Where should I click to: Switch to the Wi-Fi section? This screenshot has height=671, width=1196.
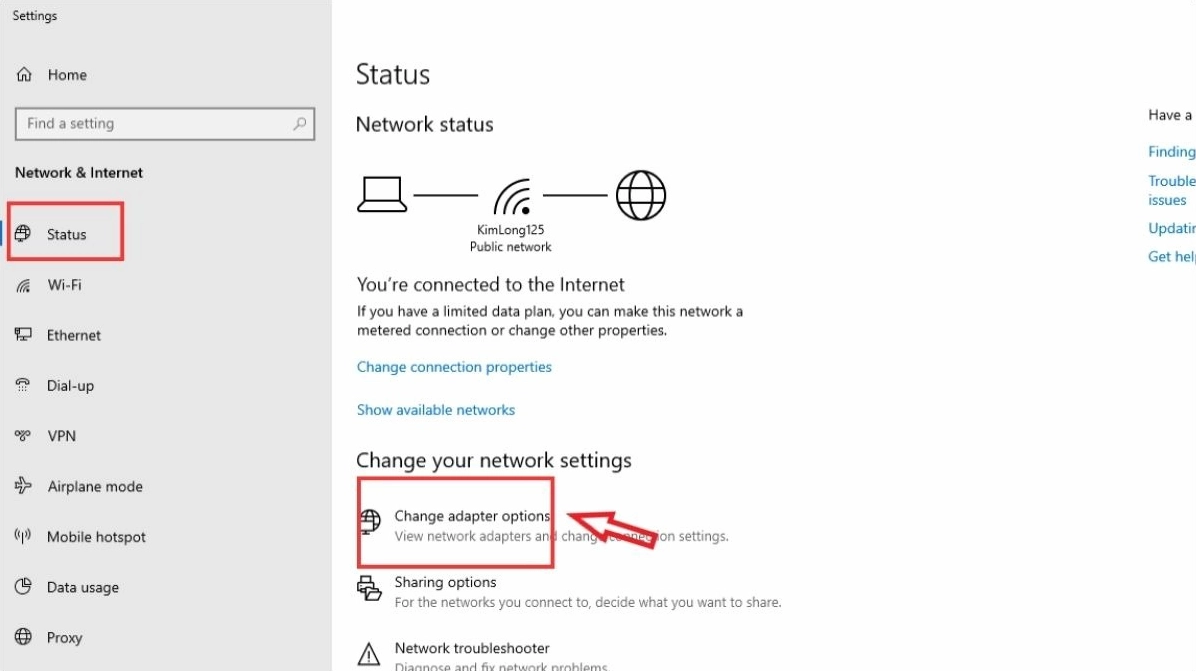pos(66,284)
